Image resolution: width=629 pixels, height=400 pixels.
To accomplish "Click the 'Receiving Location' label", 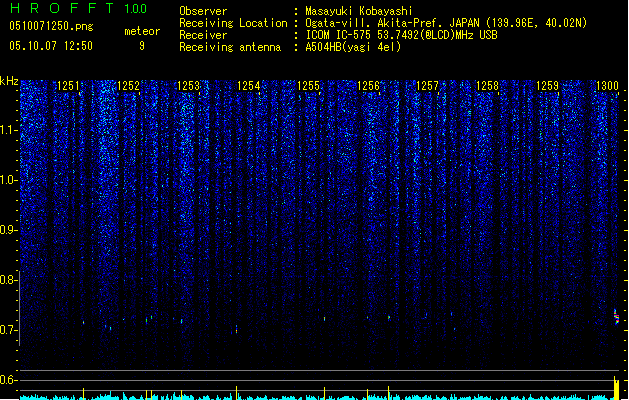I will 233,23.
